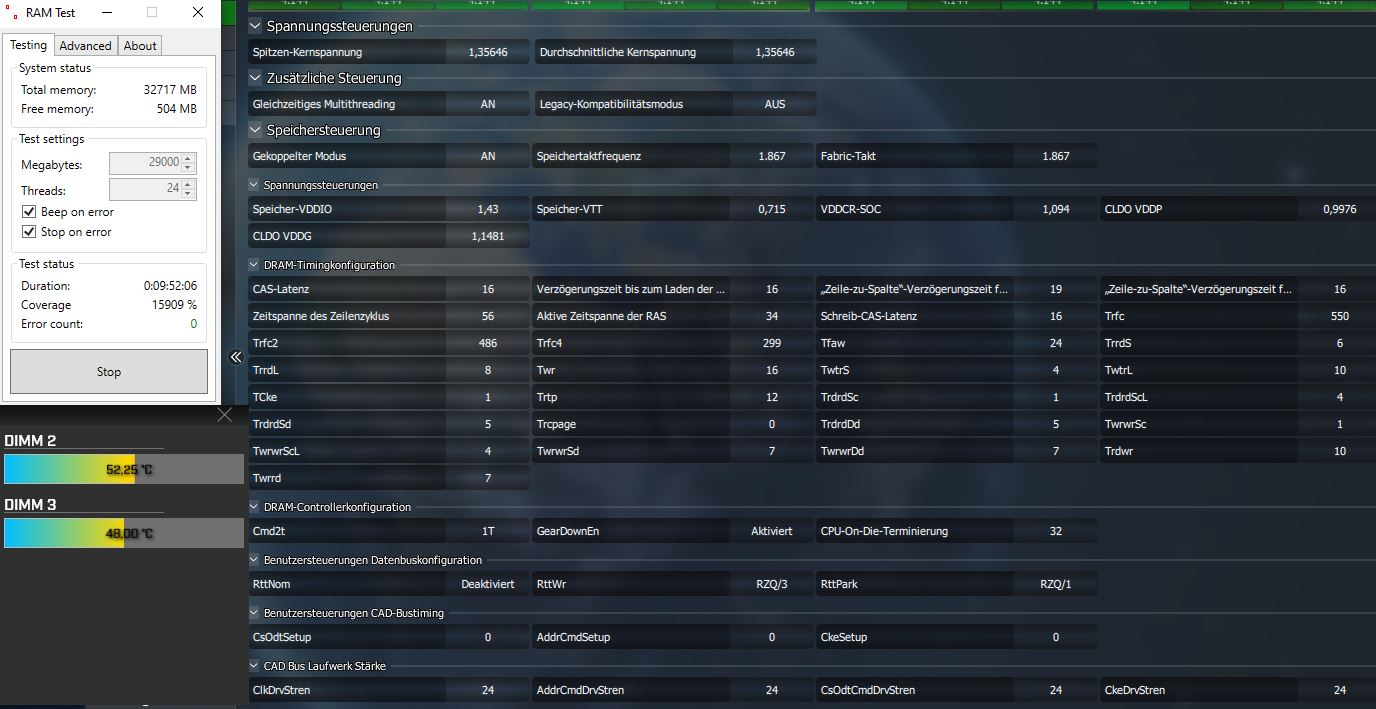Click the Trtp value 12
Screen dimensions: 1376x709
[772, 397]
